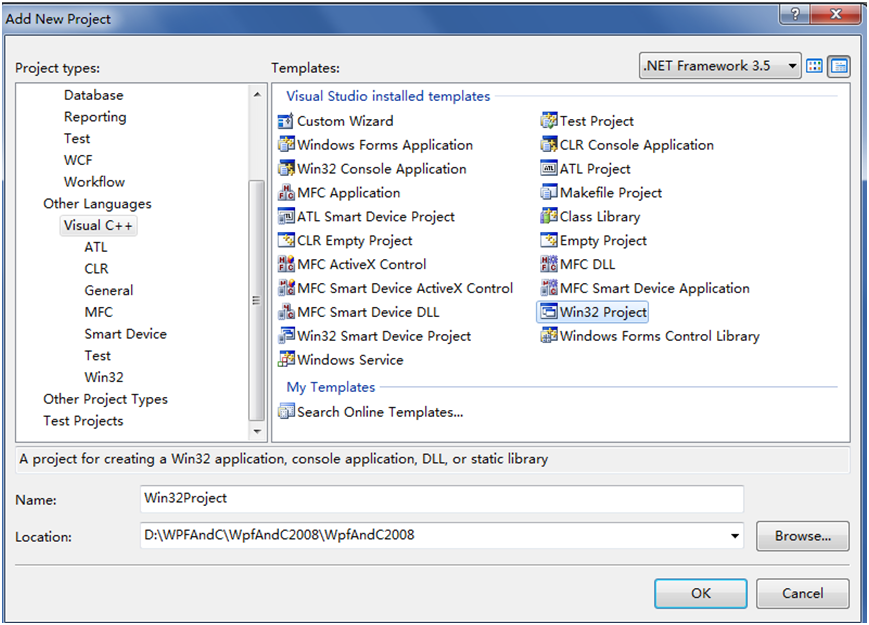Select ATL under Visual C++
This screenshot has height=625, width=869.
(x=96, y=247)
